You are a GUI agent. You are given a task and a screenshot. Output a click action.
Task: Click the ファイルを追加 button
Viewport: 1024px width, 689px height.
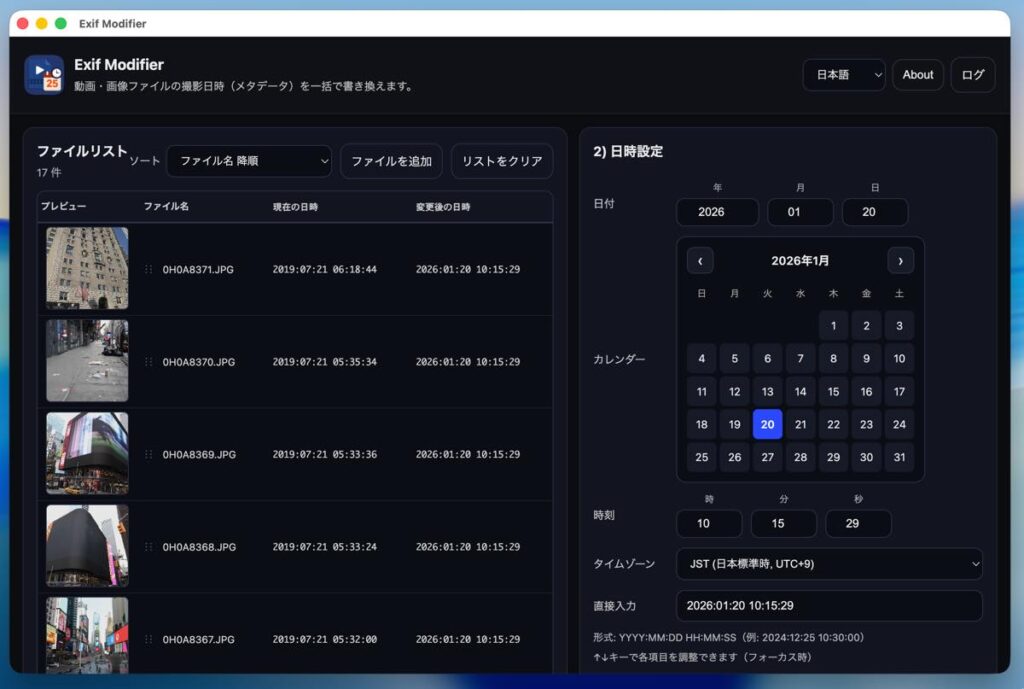click(391, 161)
